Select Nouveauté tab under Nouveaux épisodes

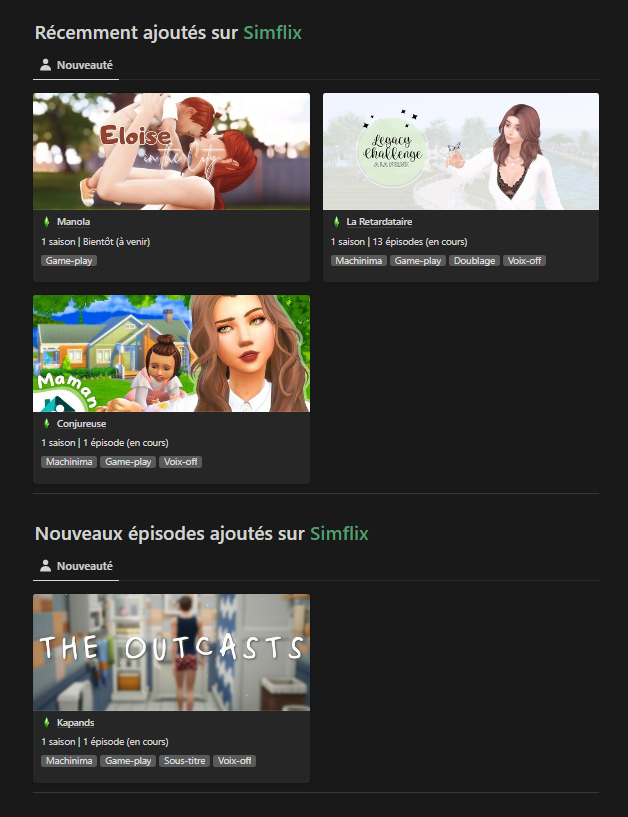(x=76, y=566)
